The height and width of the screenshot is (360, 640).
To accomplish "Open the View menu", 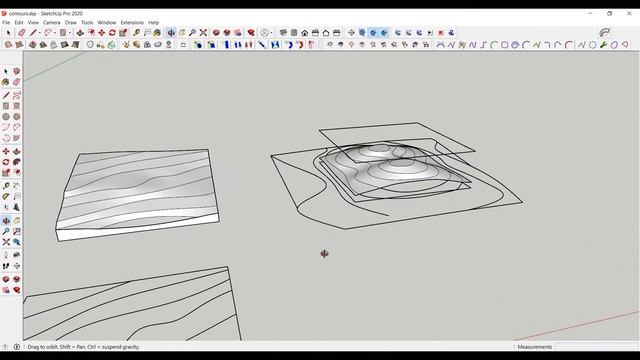I will [33, 22].
